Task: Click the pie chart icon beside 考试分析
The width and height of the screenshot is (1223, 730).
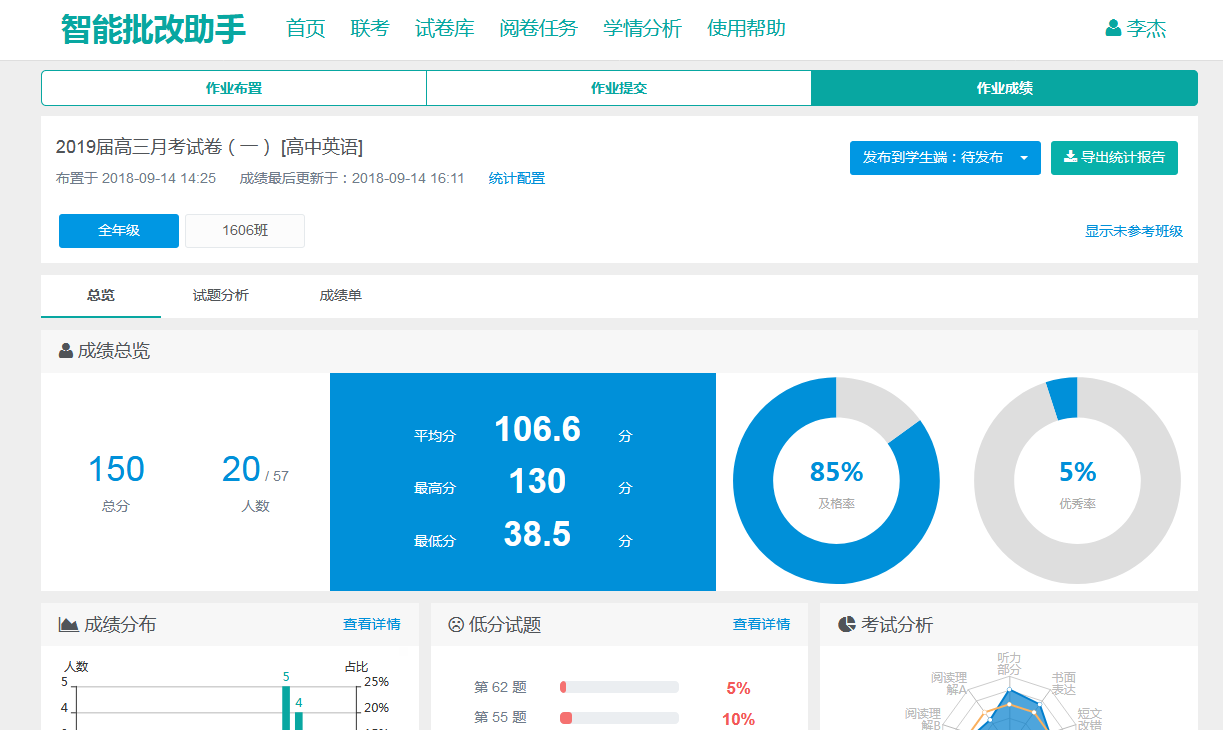Action: click(846, 625)
